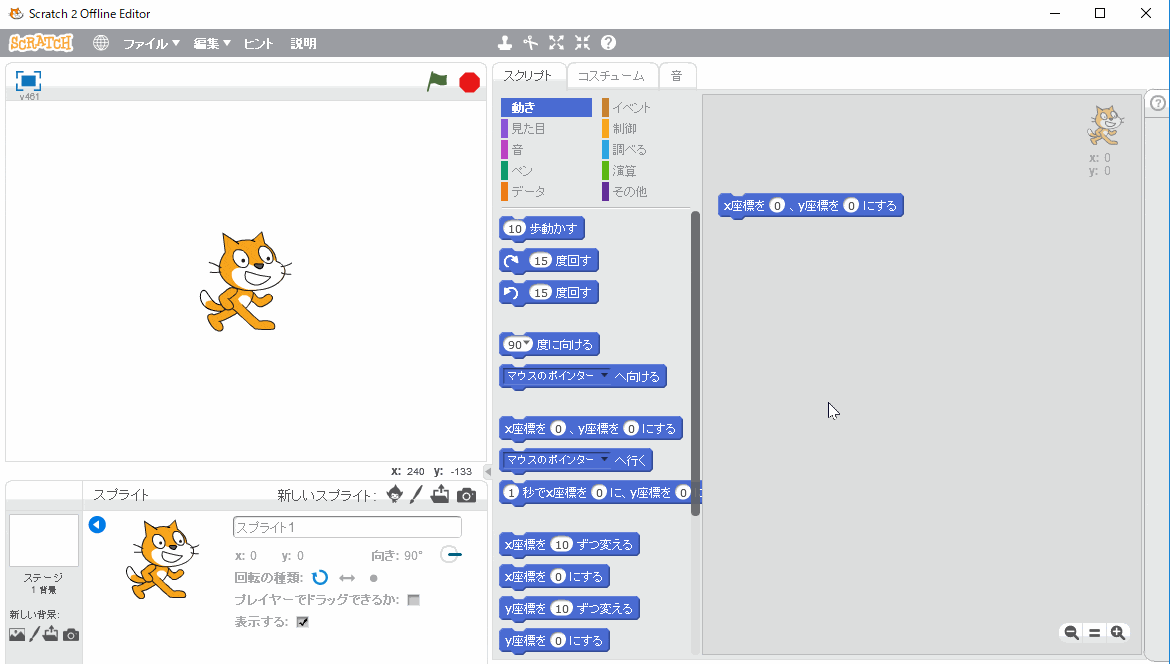This screenshot has height=664, width=1170.
Task: Click the 10 value in x座標を ずつ変える block
Action: [562, 545]
